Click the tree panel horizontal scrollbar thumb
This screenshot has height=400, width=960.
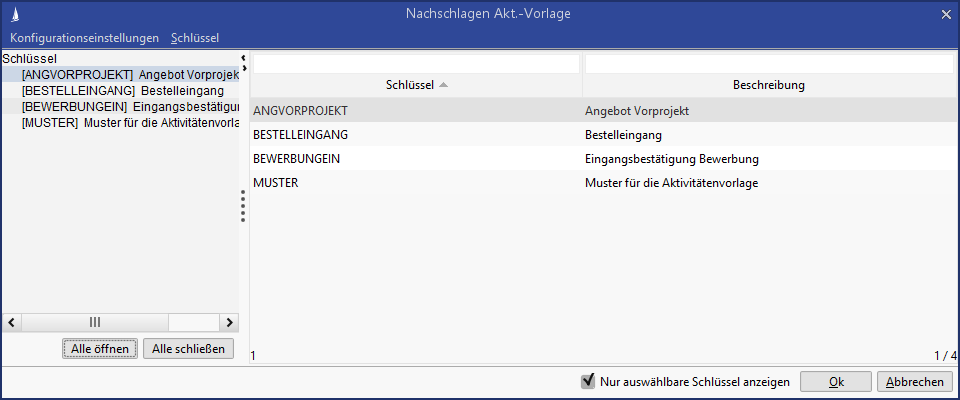(95, 322)
